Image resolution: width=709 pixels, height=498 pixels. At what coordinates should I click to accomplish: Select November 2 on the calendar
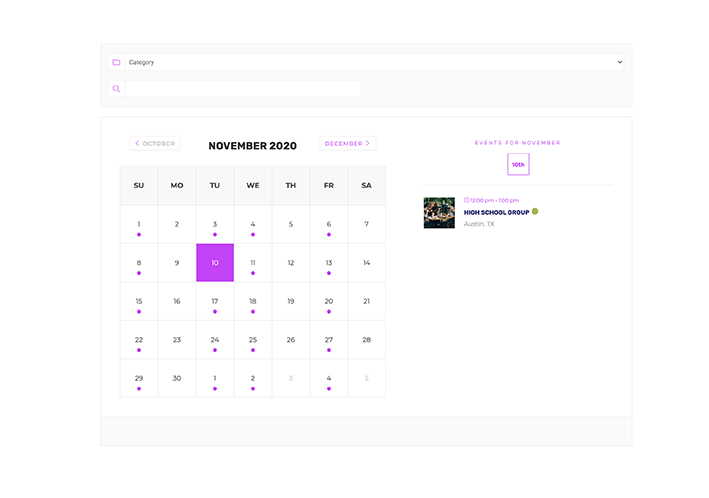coord(177,224)
